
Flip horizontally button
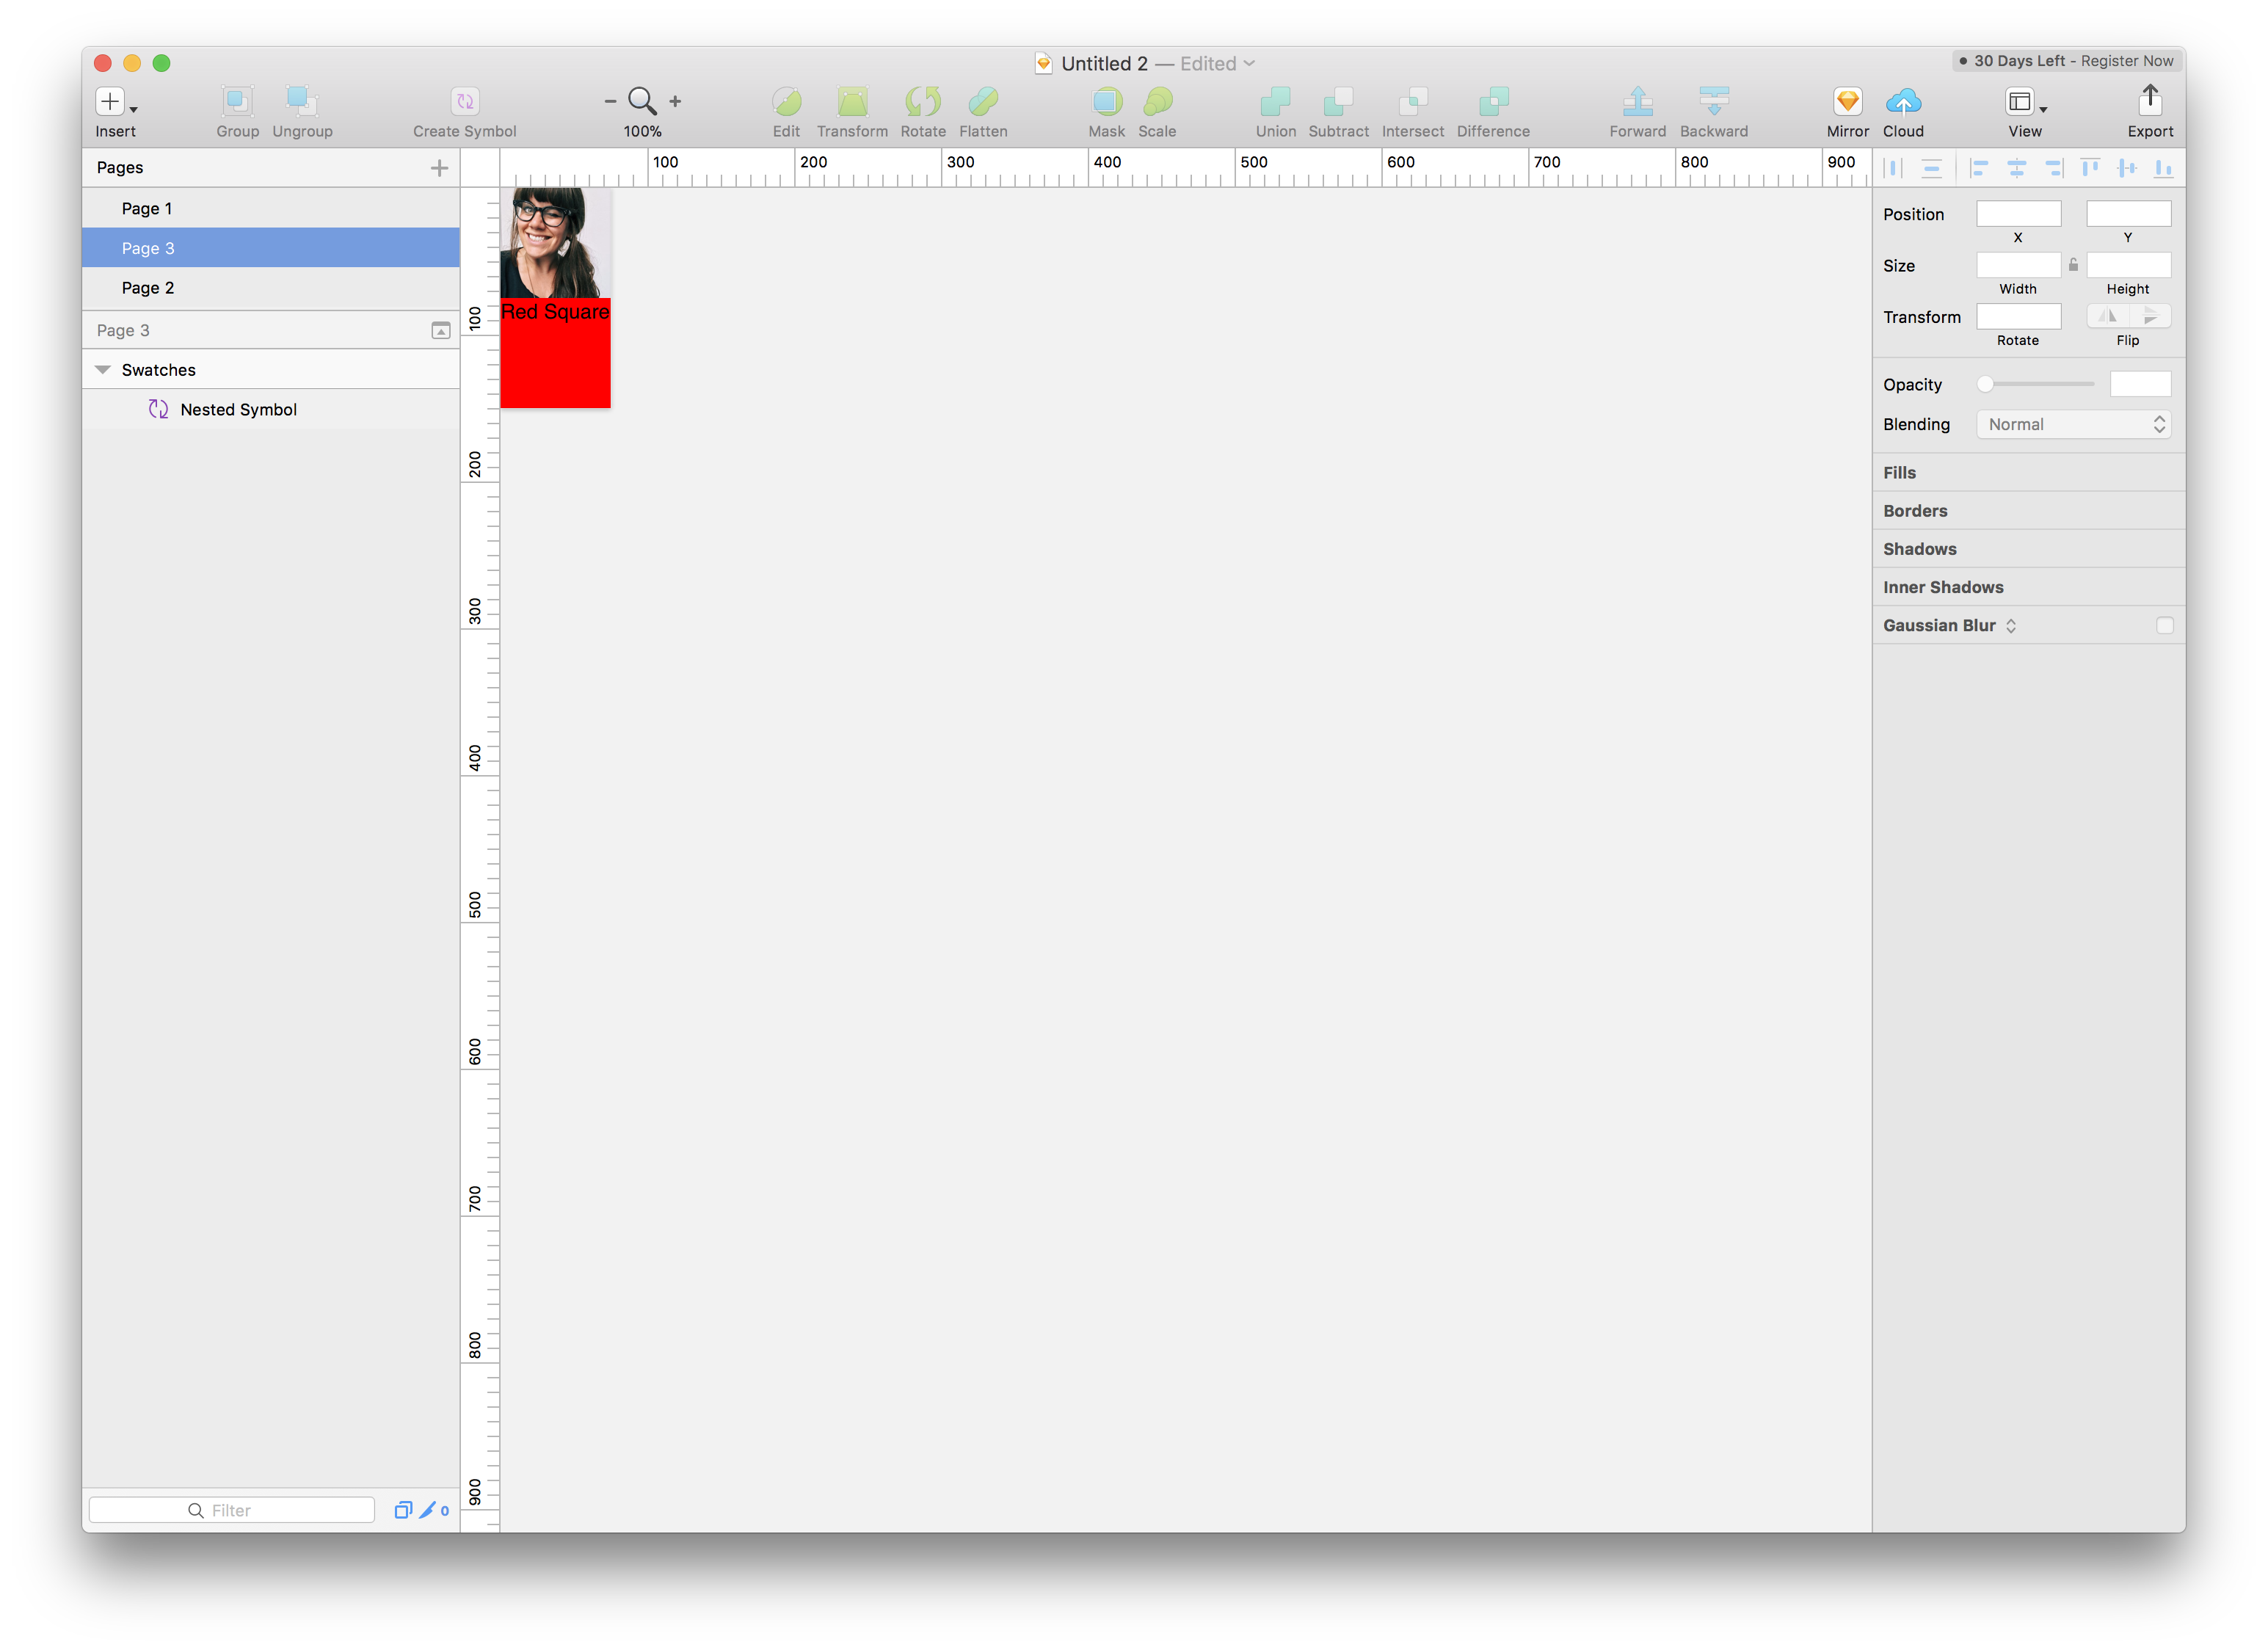click(2107, 316)
